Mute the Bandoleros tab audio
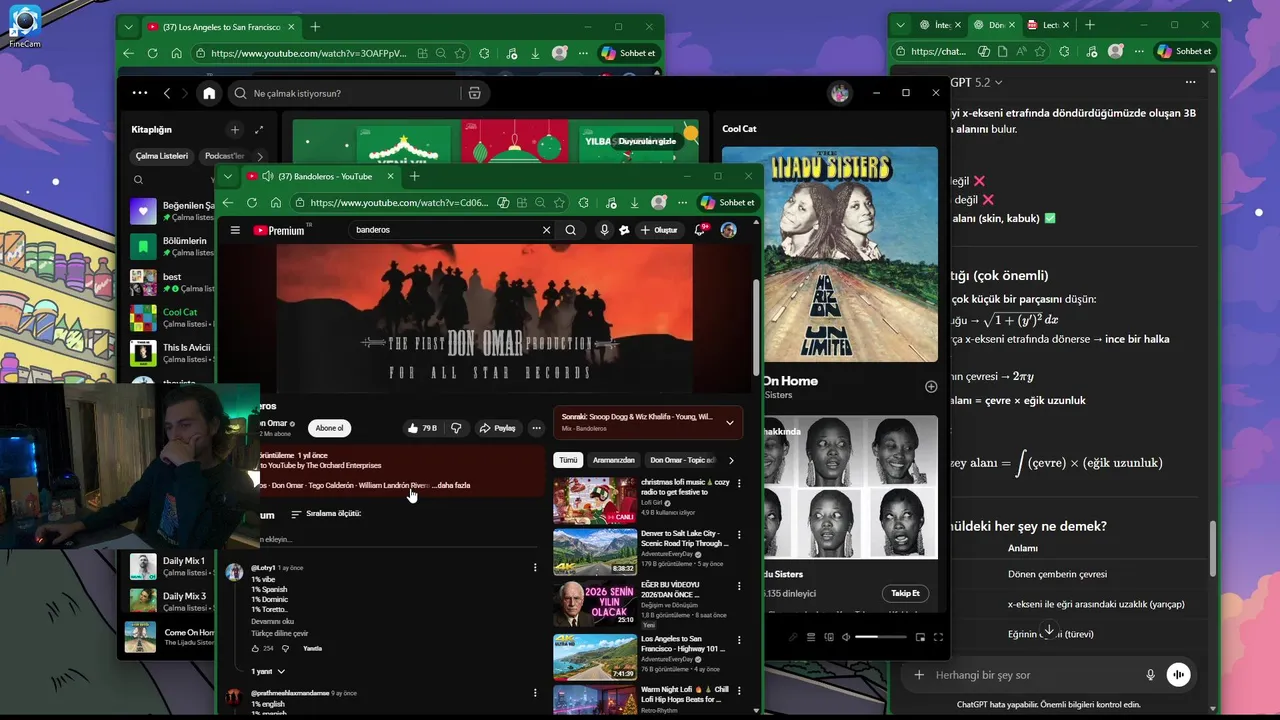 267,176
